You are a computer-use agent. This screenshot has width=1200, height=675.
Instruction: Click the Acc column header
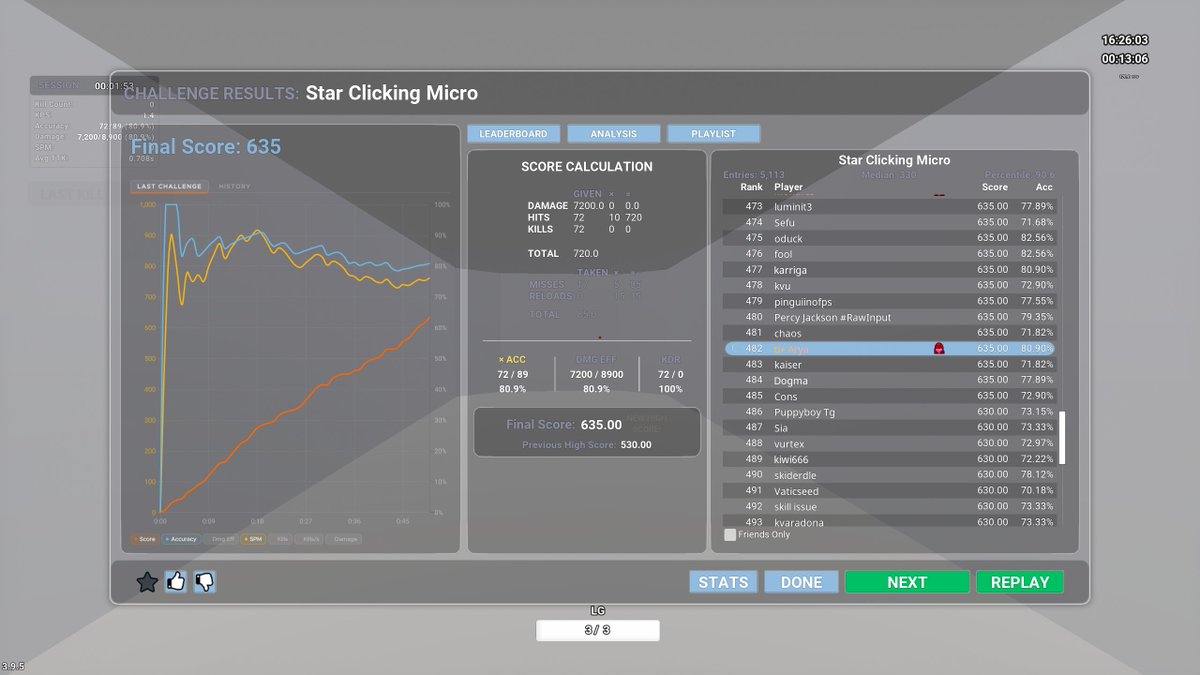point(1044,187)
